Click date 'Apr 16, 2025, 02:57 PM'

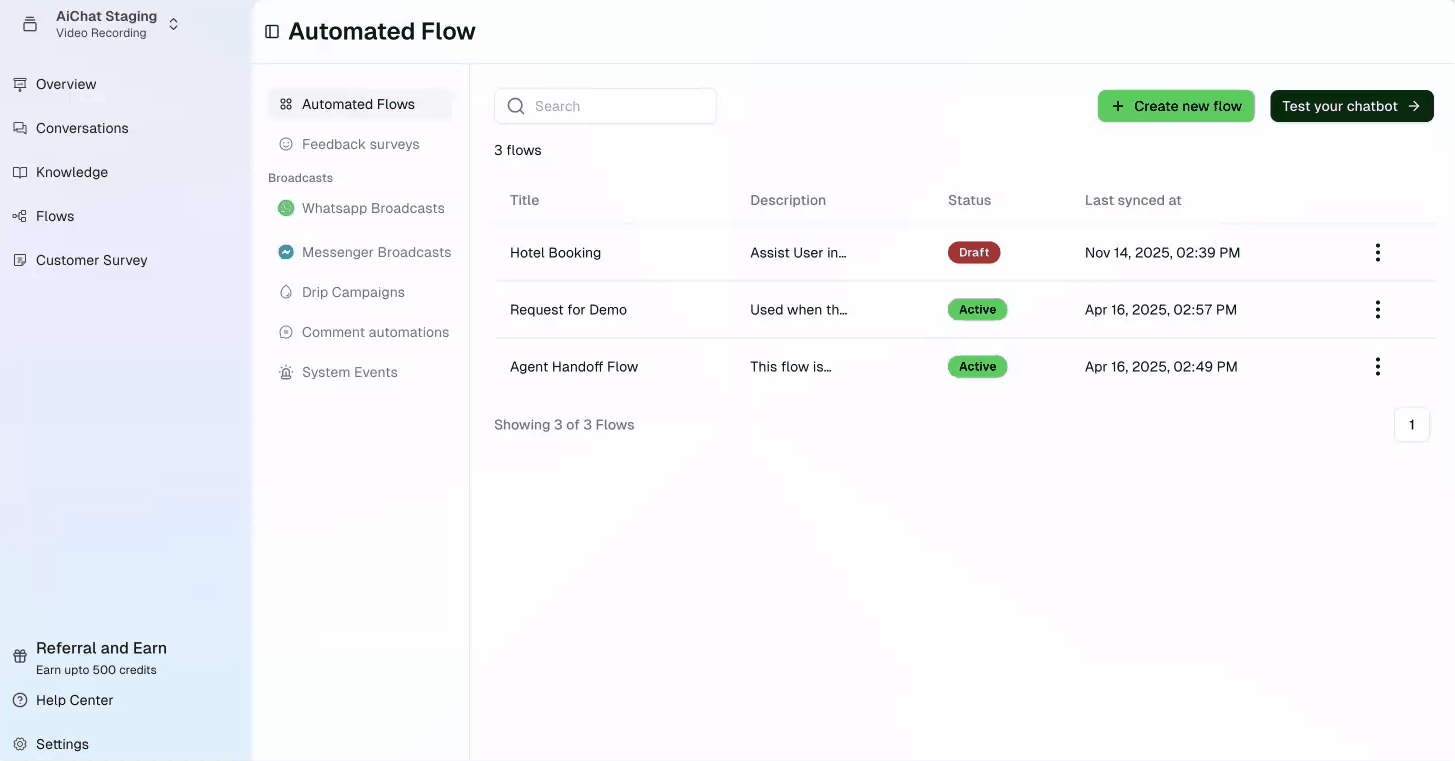coord(1161,310)
